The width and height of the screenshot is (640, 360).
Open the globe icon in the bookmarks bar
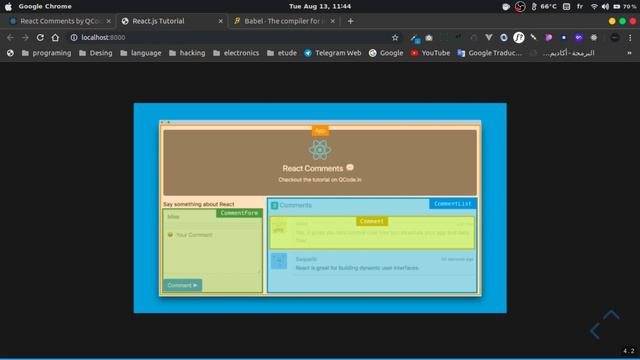click(x=10, y=53)
